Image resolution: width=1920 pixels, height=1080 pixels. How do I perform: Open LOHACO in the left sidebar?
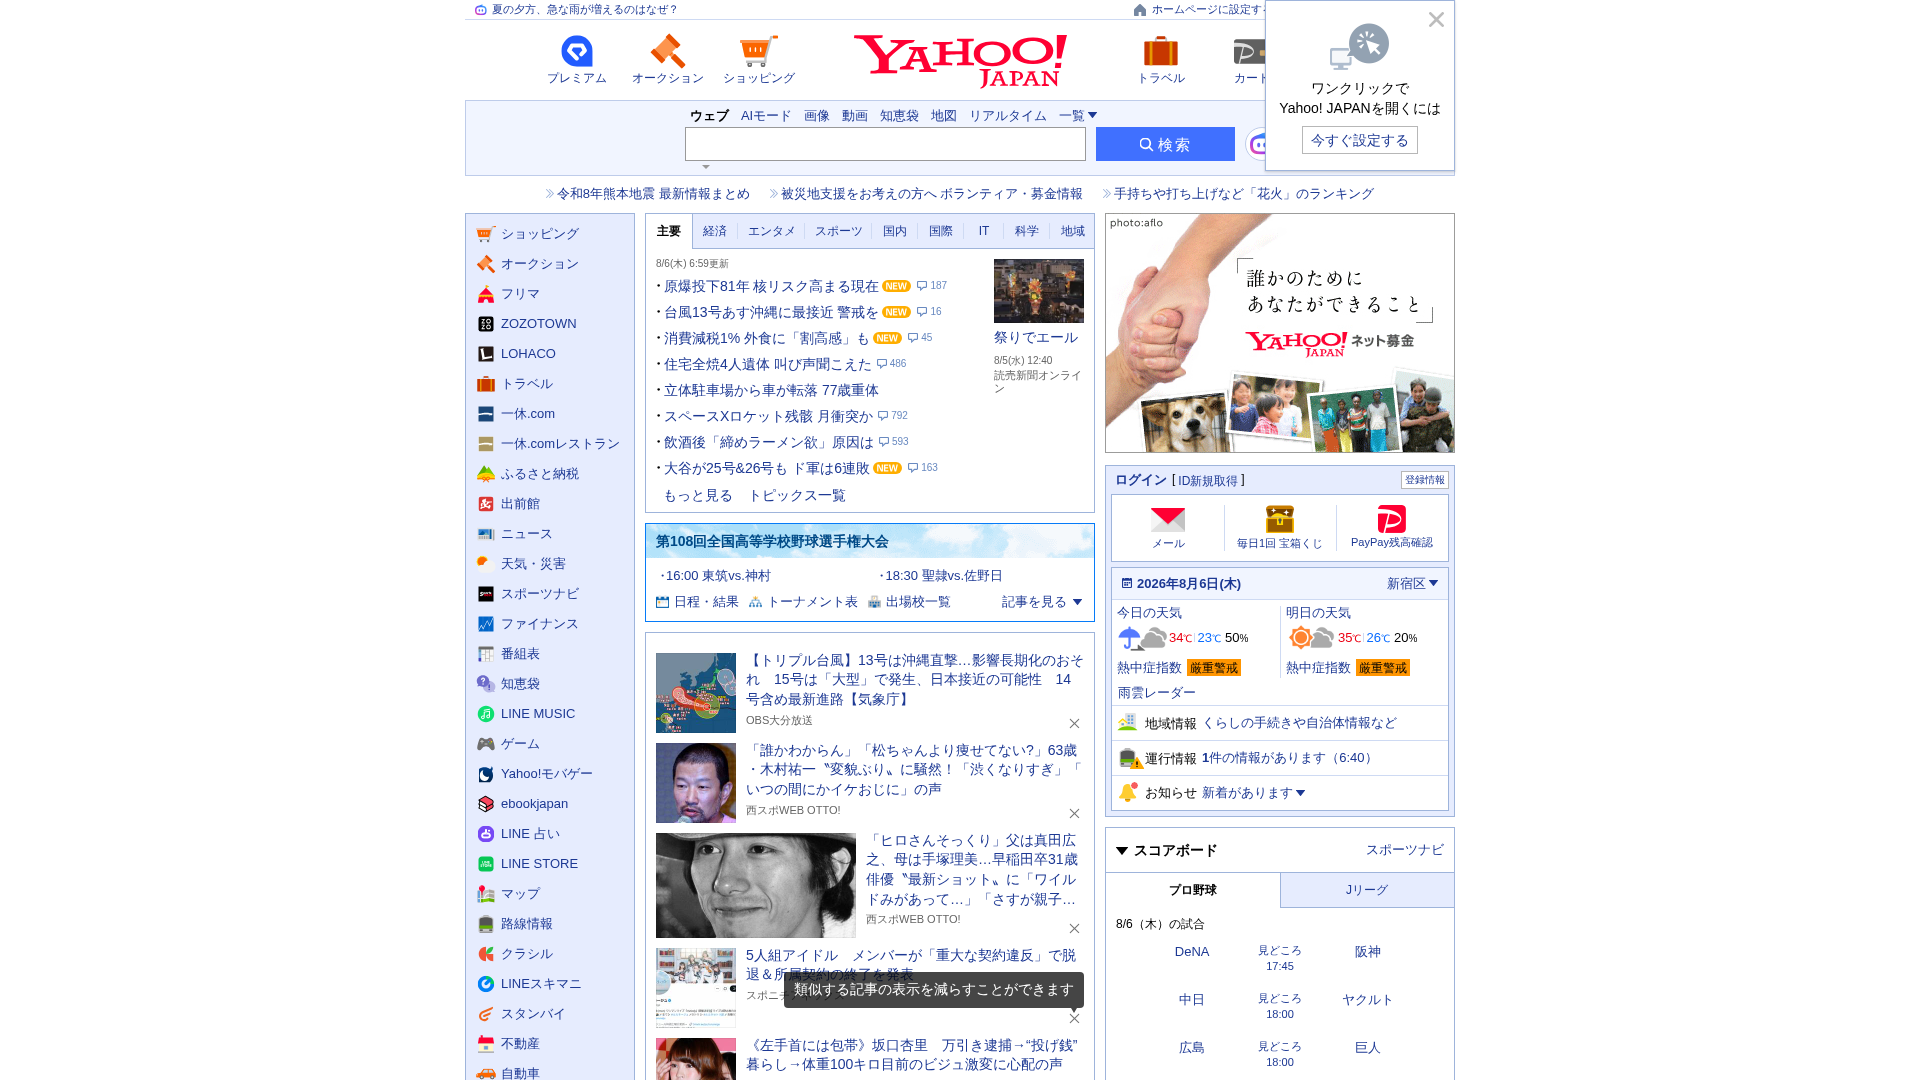[528, 354]
